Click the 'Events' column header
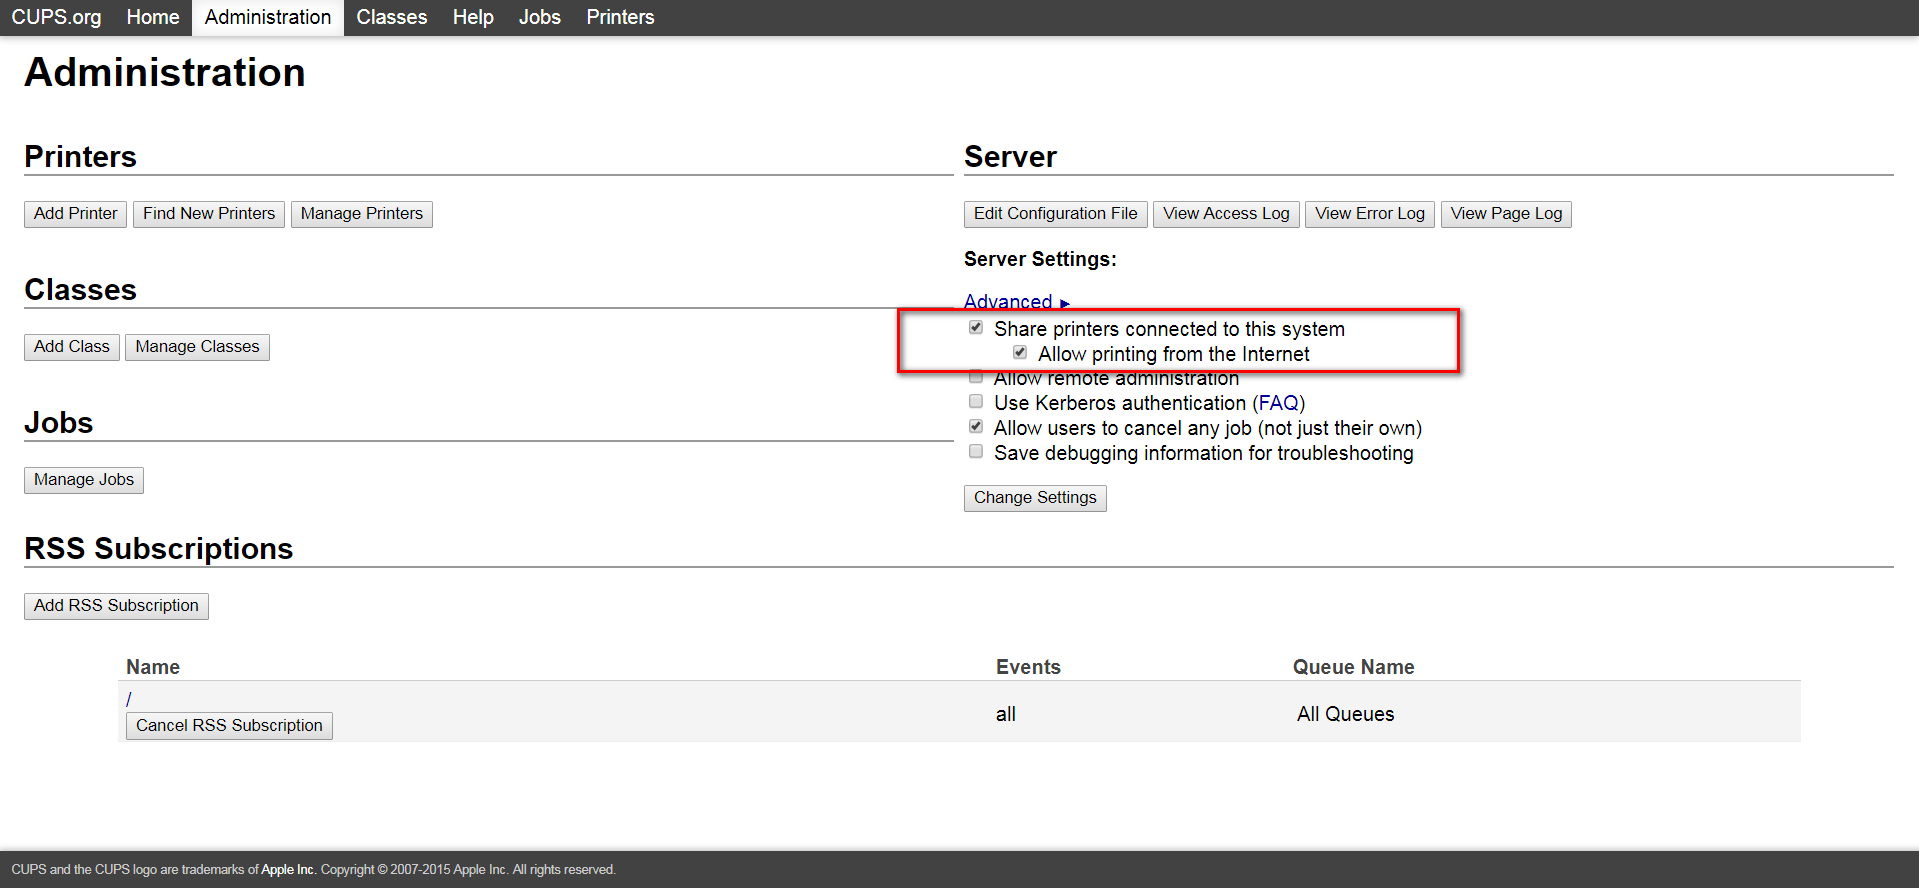The width and height of the screenshot is (1919, 888). 1028,667
